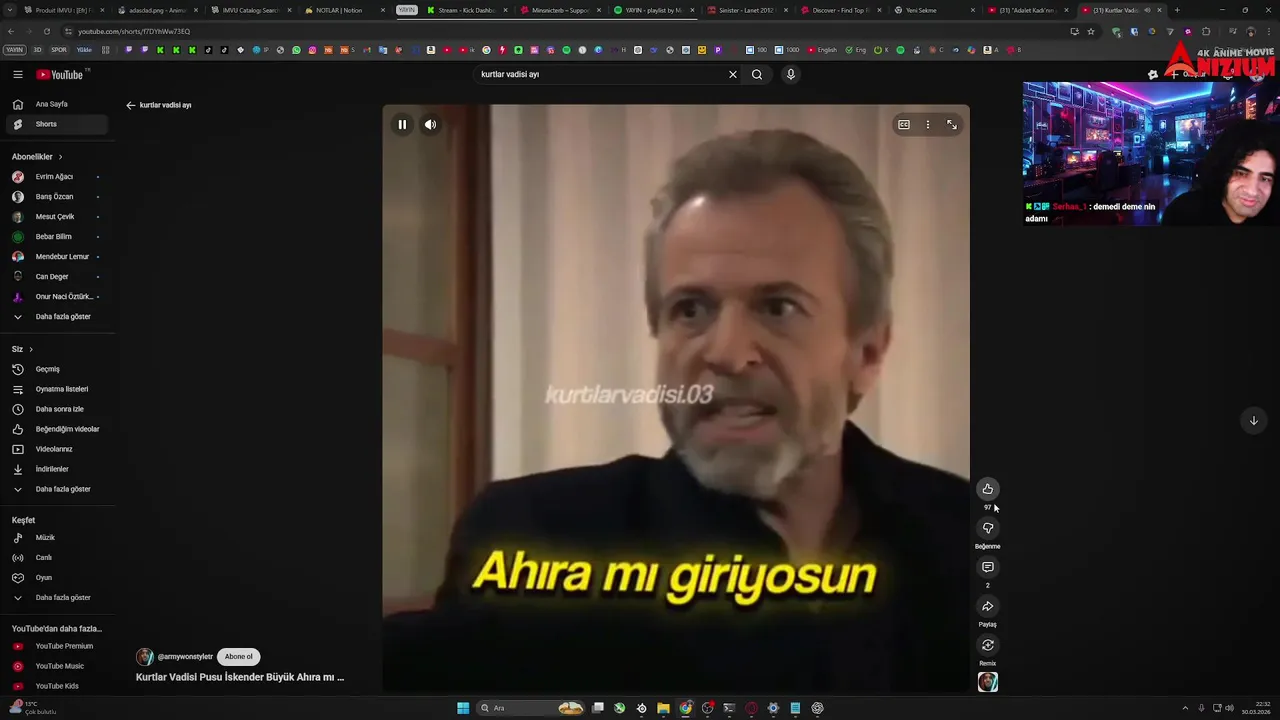Image resolution: width=1280 pixels, height=720 pixels.
Task: Go back from kurtlar vadisi ayı
Action: (131, 105)
